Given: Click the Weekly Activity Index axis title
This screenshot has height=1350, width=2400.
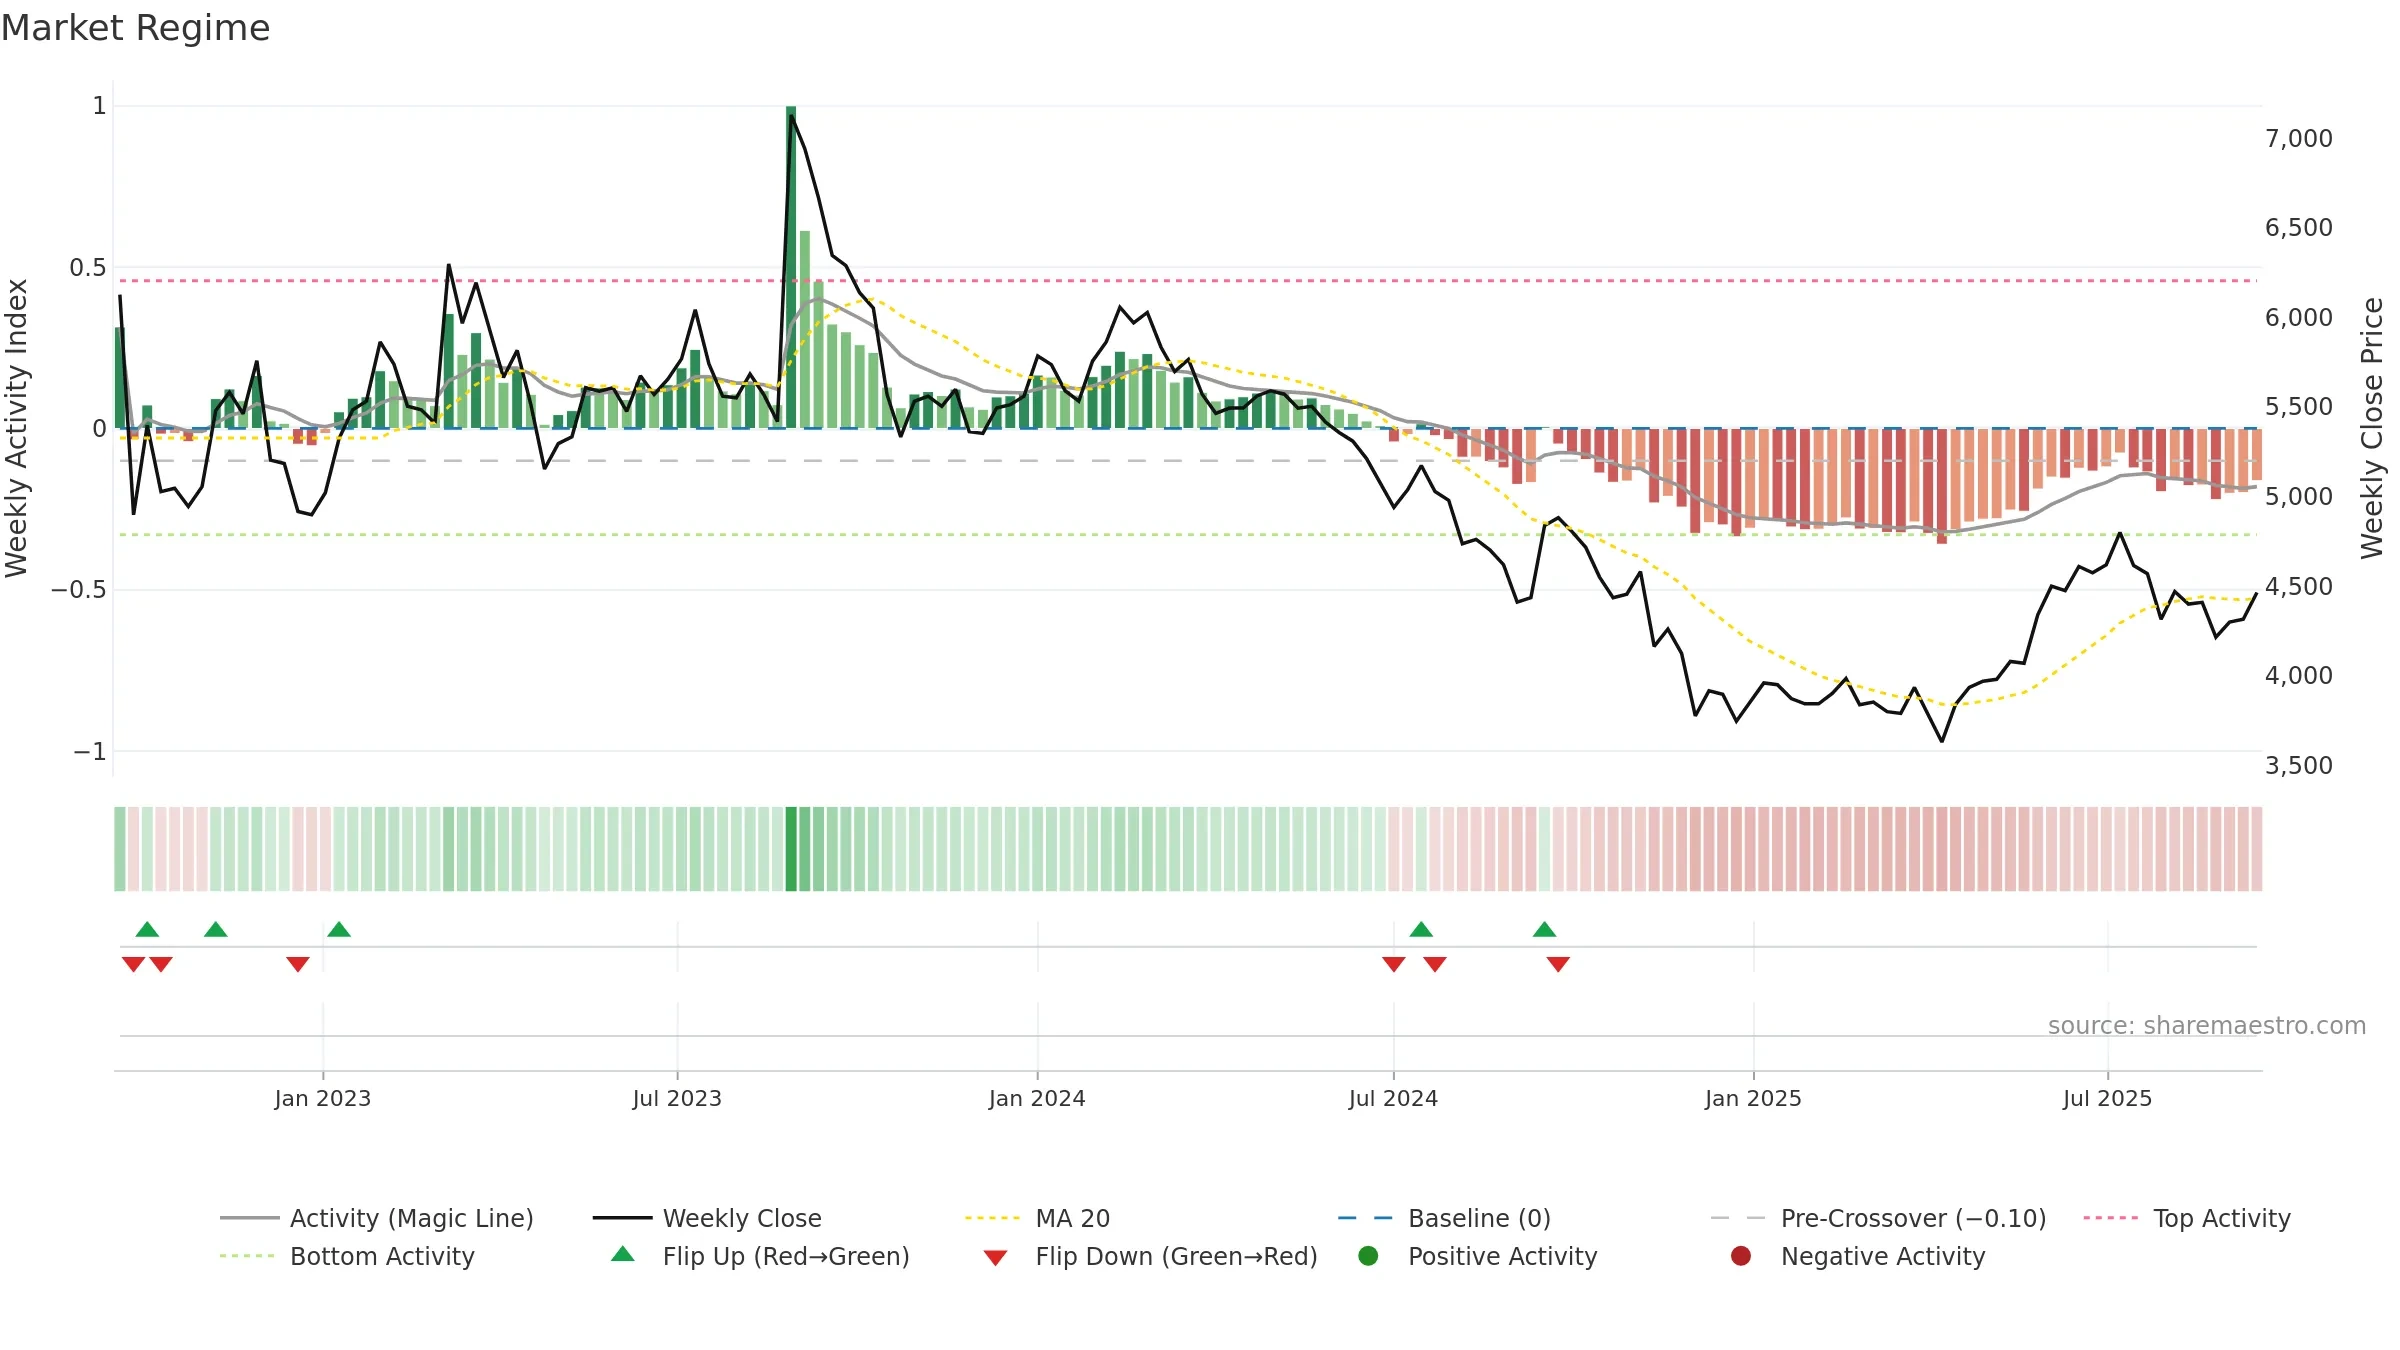Looking at the screenshot, I should pos(16,428).
